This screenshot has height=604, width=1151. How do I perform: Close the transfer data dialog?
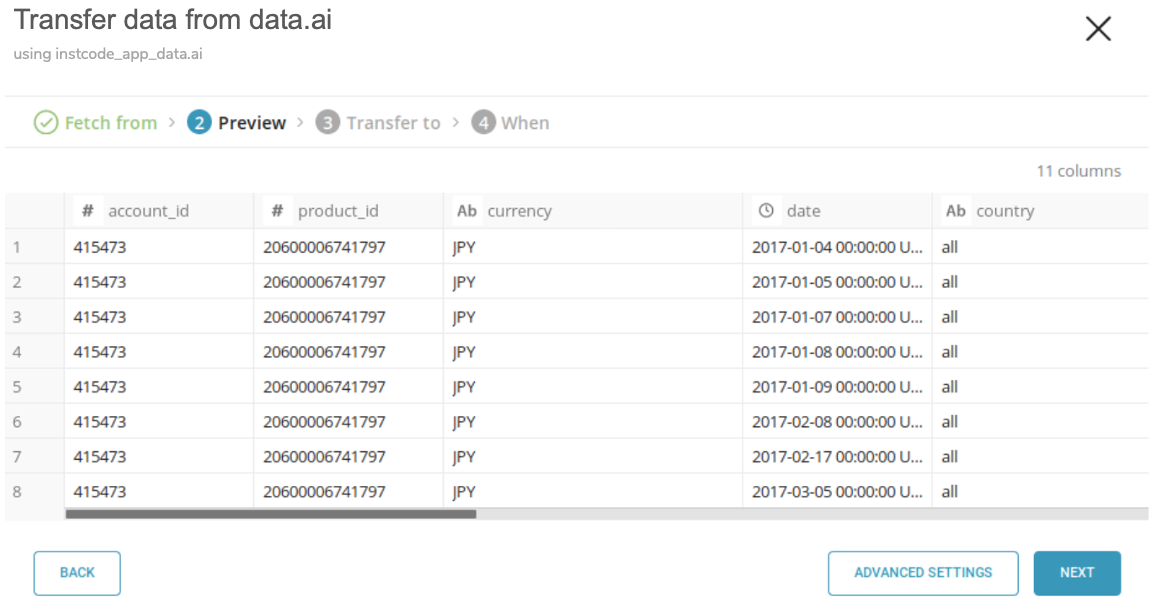1098,29
